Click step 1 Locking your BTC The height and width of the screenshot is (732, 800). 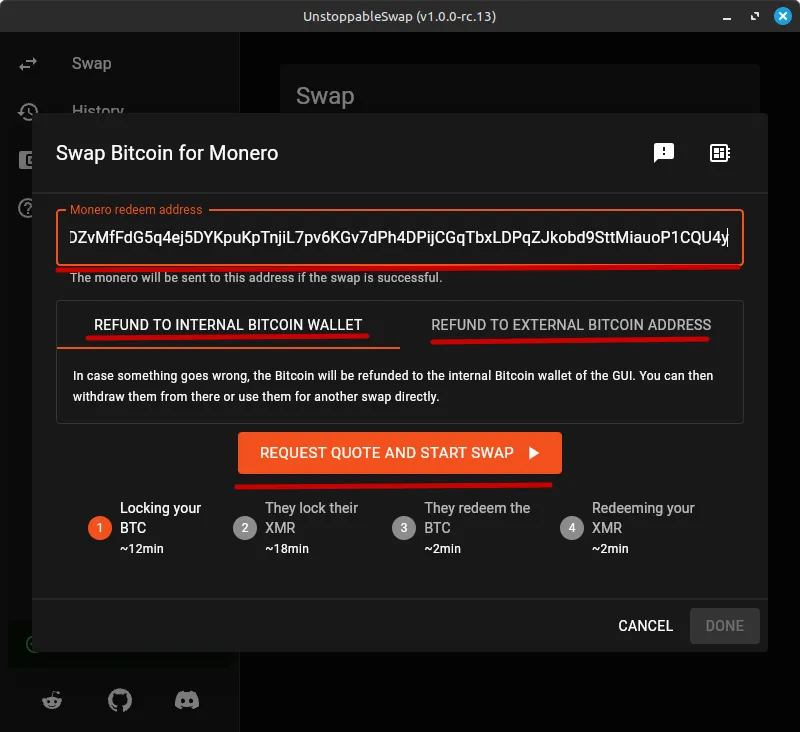point(145,528)
